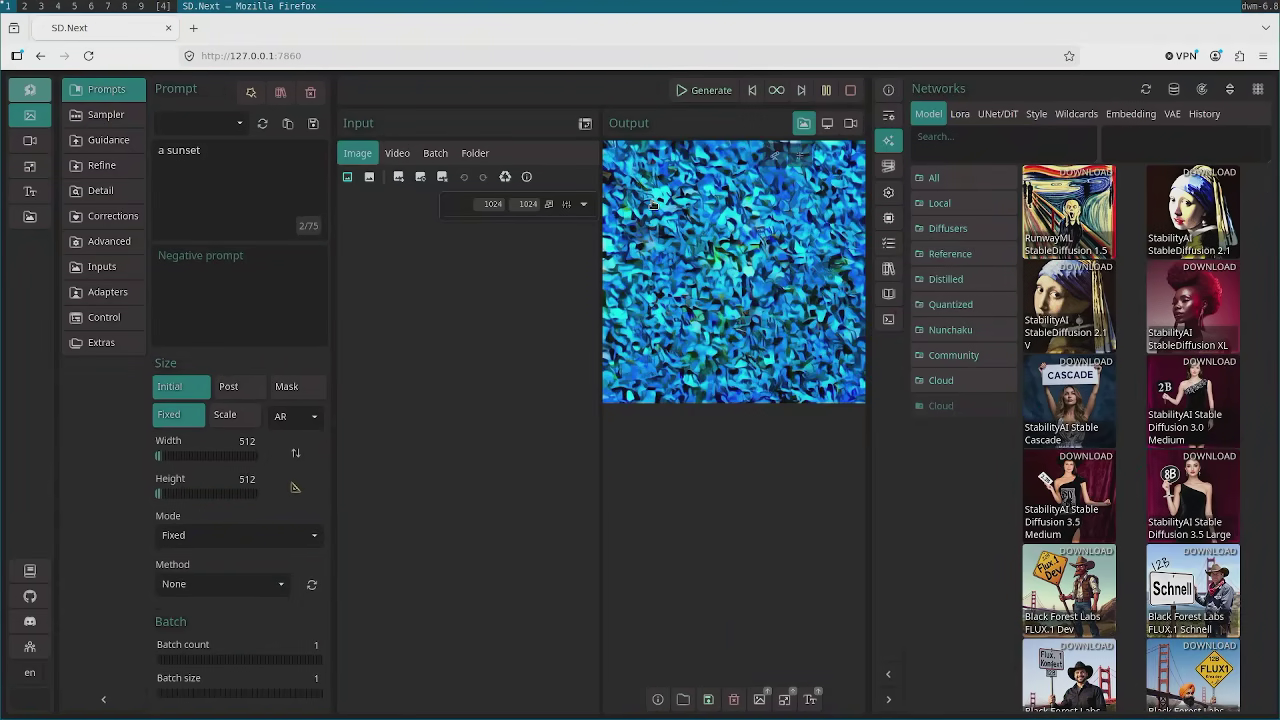This screenshot has height=720, width=1280.
Task: Click the refresh icon next to Method
Action: click(312, 585)
